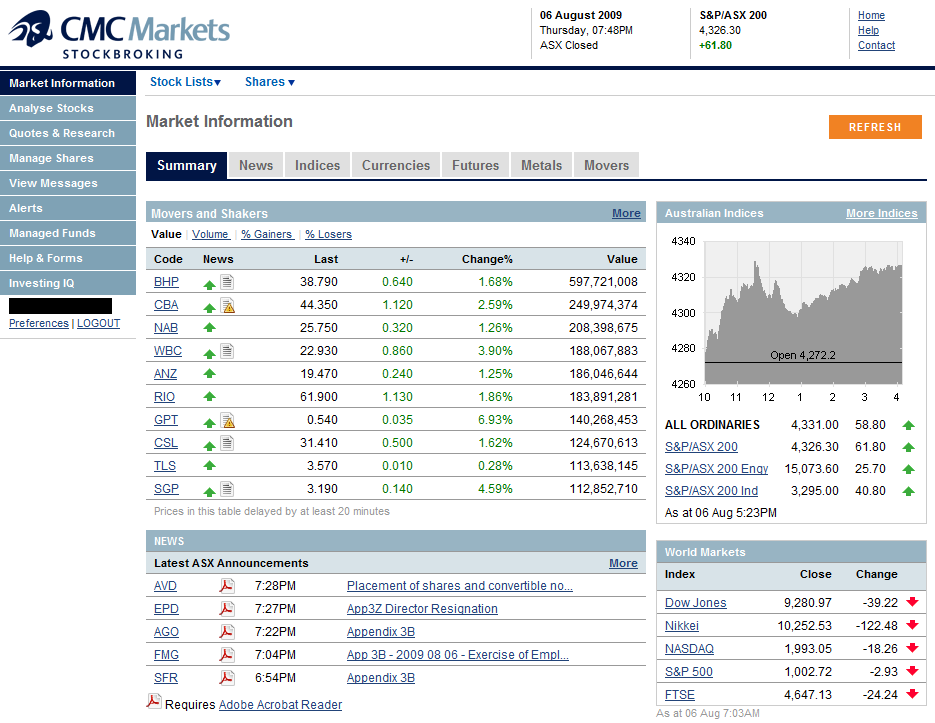Open the Help link at top
Viewport: 935px width, 723px height.
tap(868, 30)
